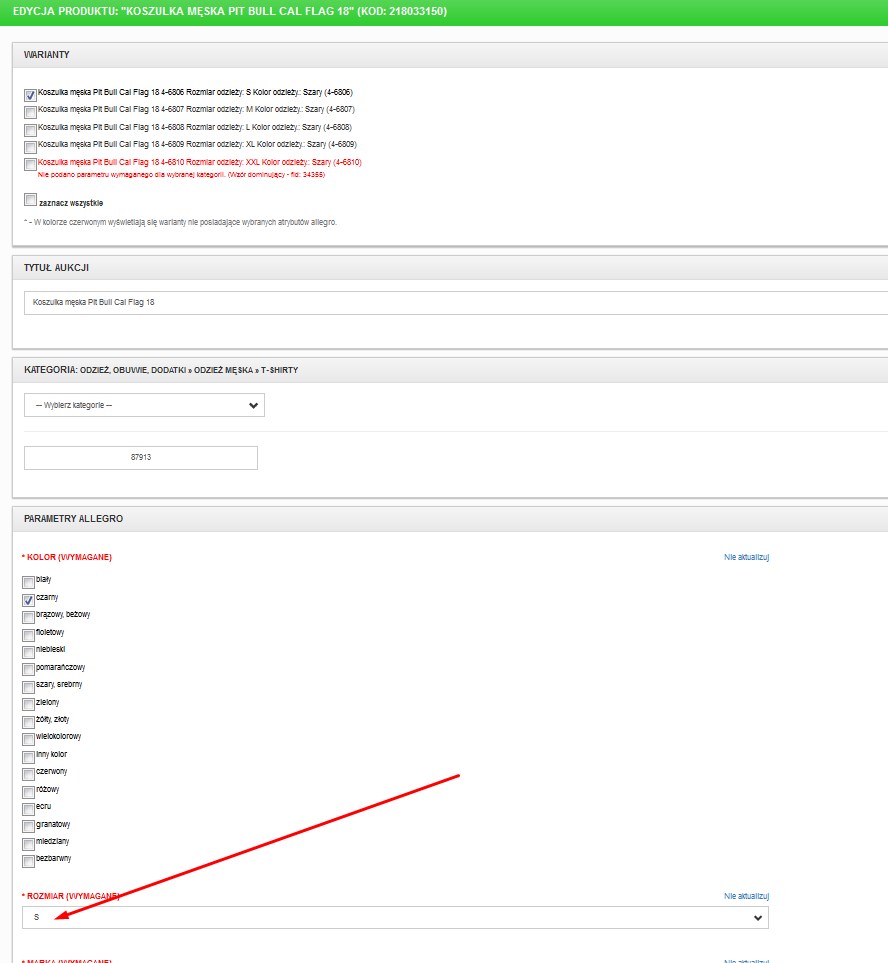Select the 'niebieski' color option
This screenshot has width=888, height=963.
pos(29,651)
